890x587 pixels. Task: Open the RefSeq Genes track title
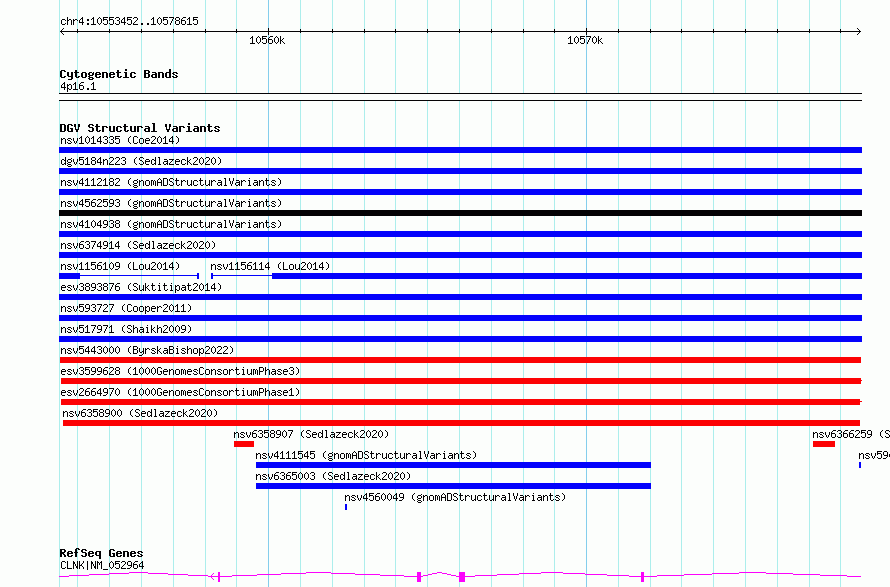tap(101, 553)
